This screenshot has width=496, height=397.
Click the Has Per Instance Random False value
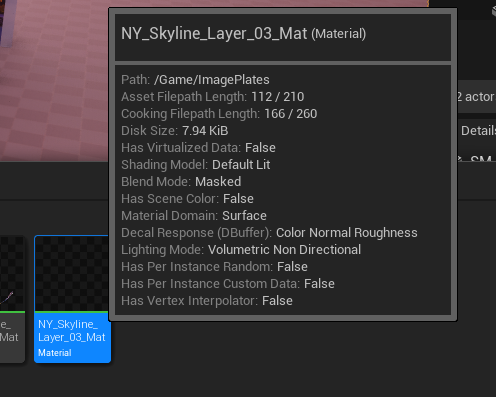point(292,267)
